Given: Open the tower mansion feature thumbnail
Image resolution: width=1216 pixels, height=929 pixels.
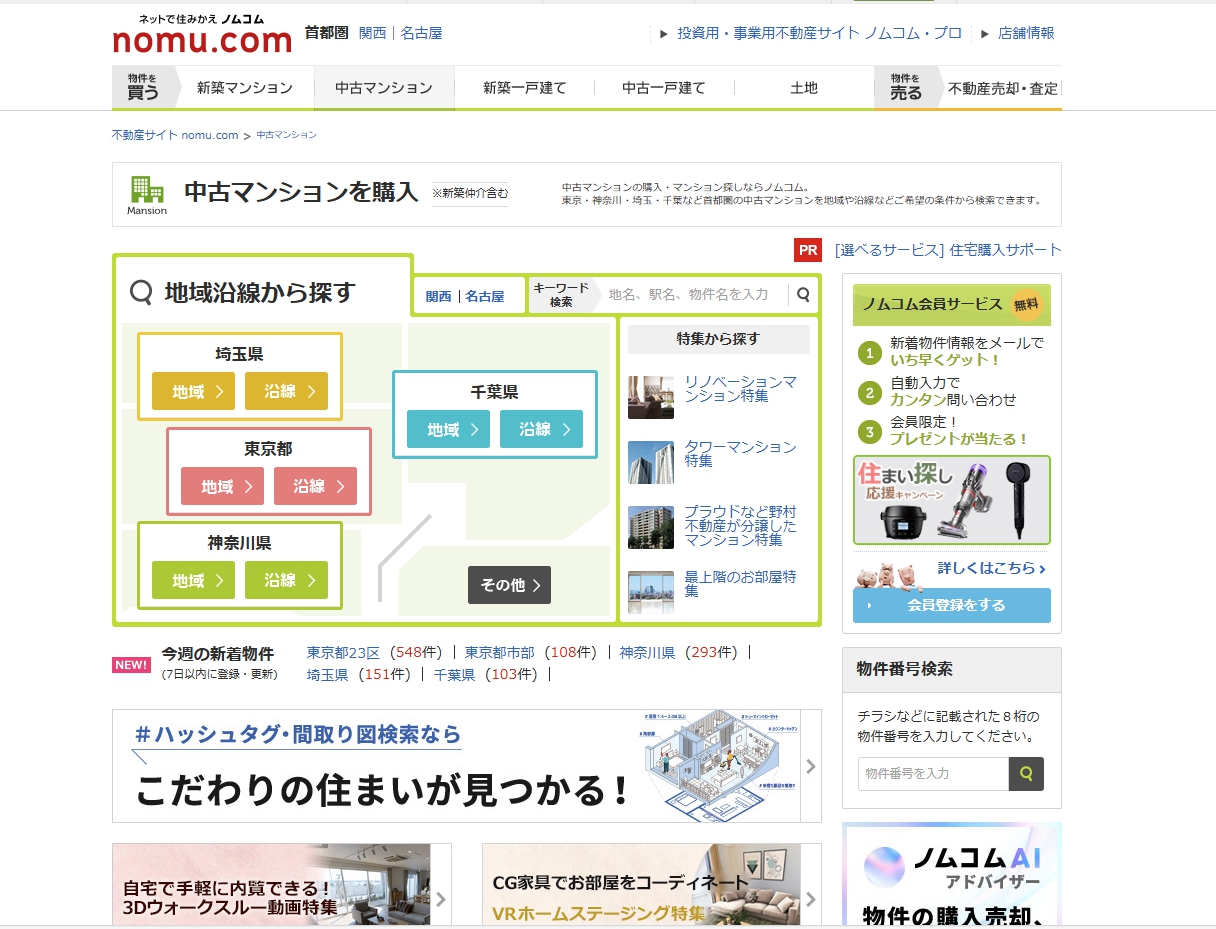Looking at the screenshot, I should (651, 462).
